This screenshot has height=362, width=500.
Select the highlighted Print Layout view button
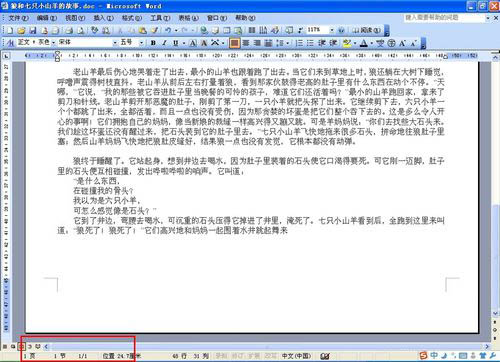[21, 347]
